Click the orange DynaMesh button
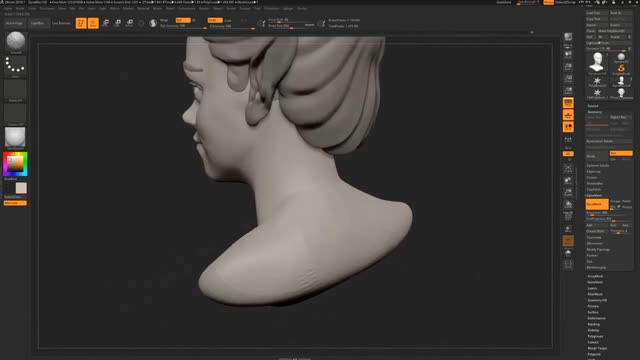The image size is (640, 360). click(x=597, y=204)
